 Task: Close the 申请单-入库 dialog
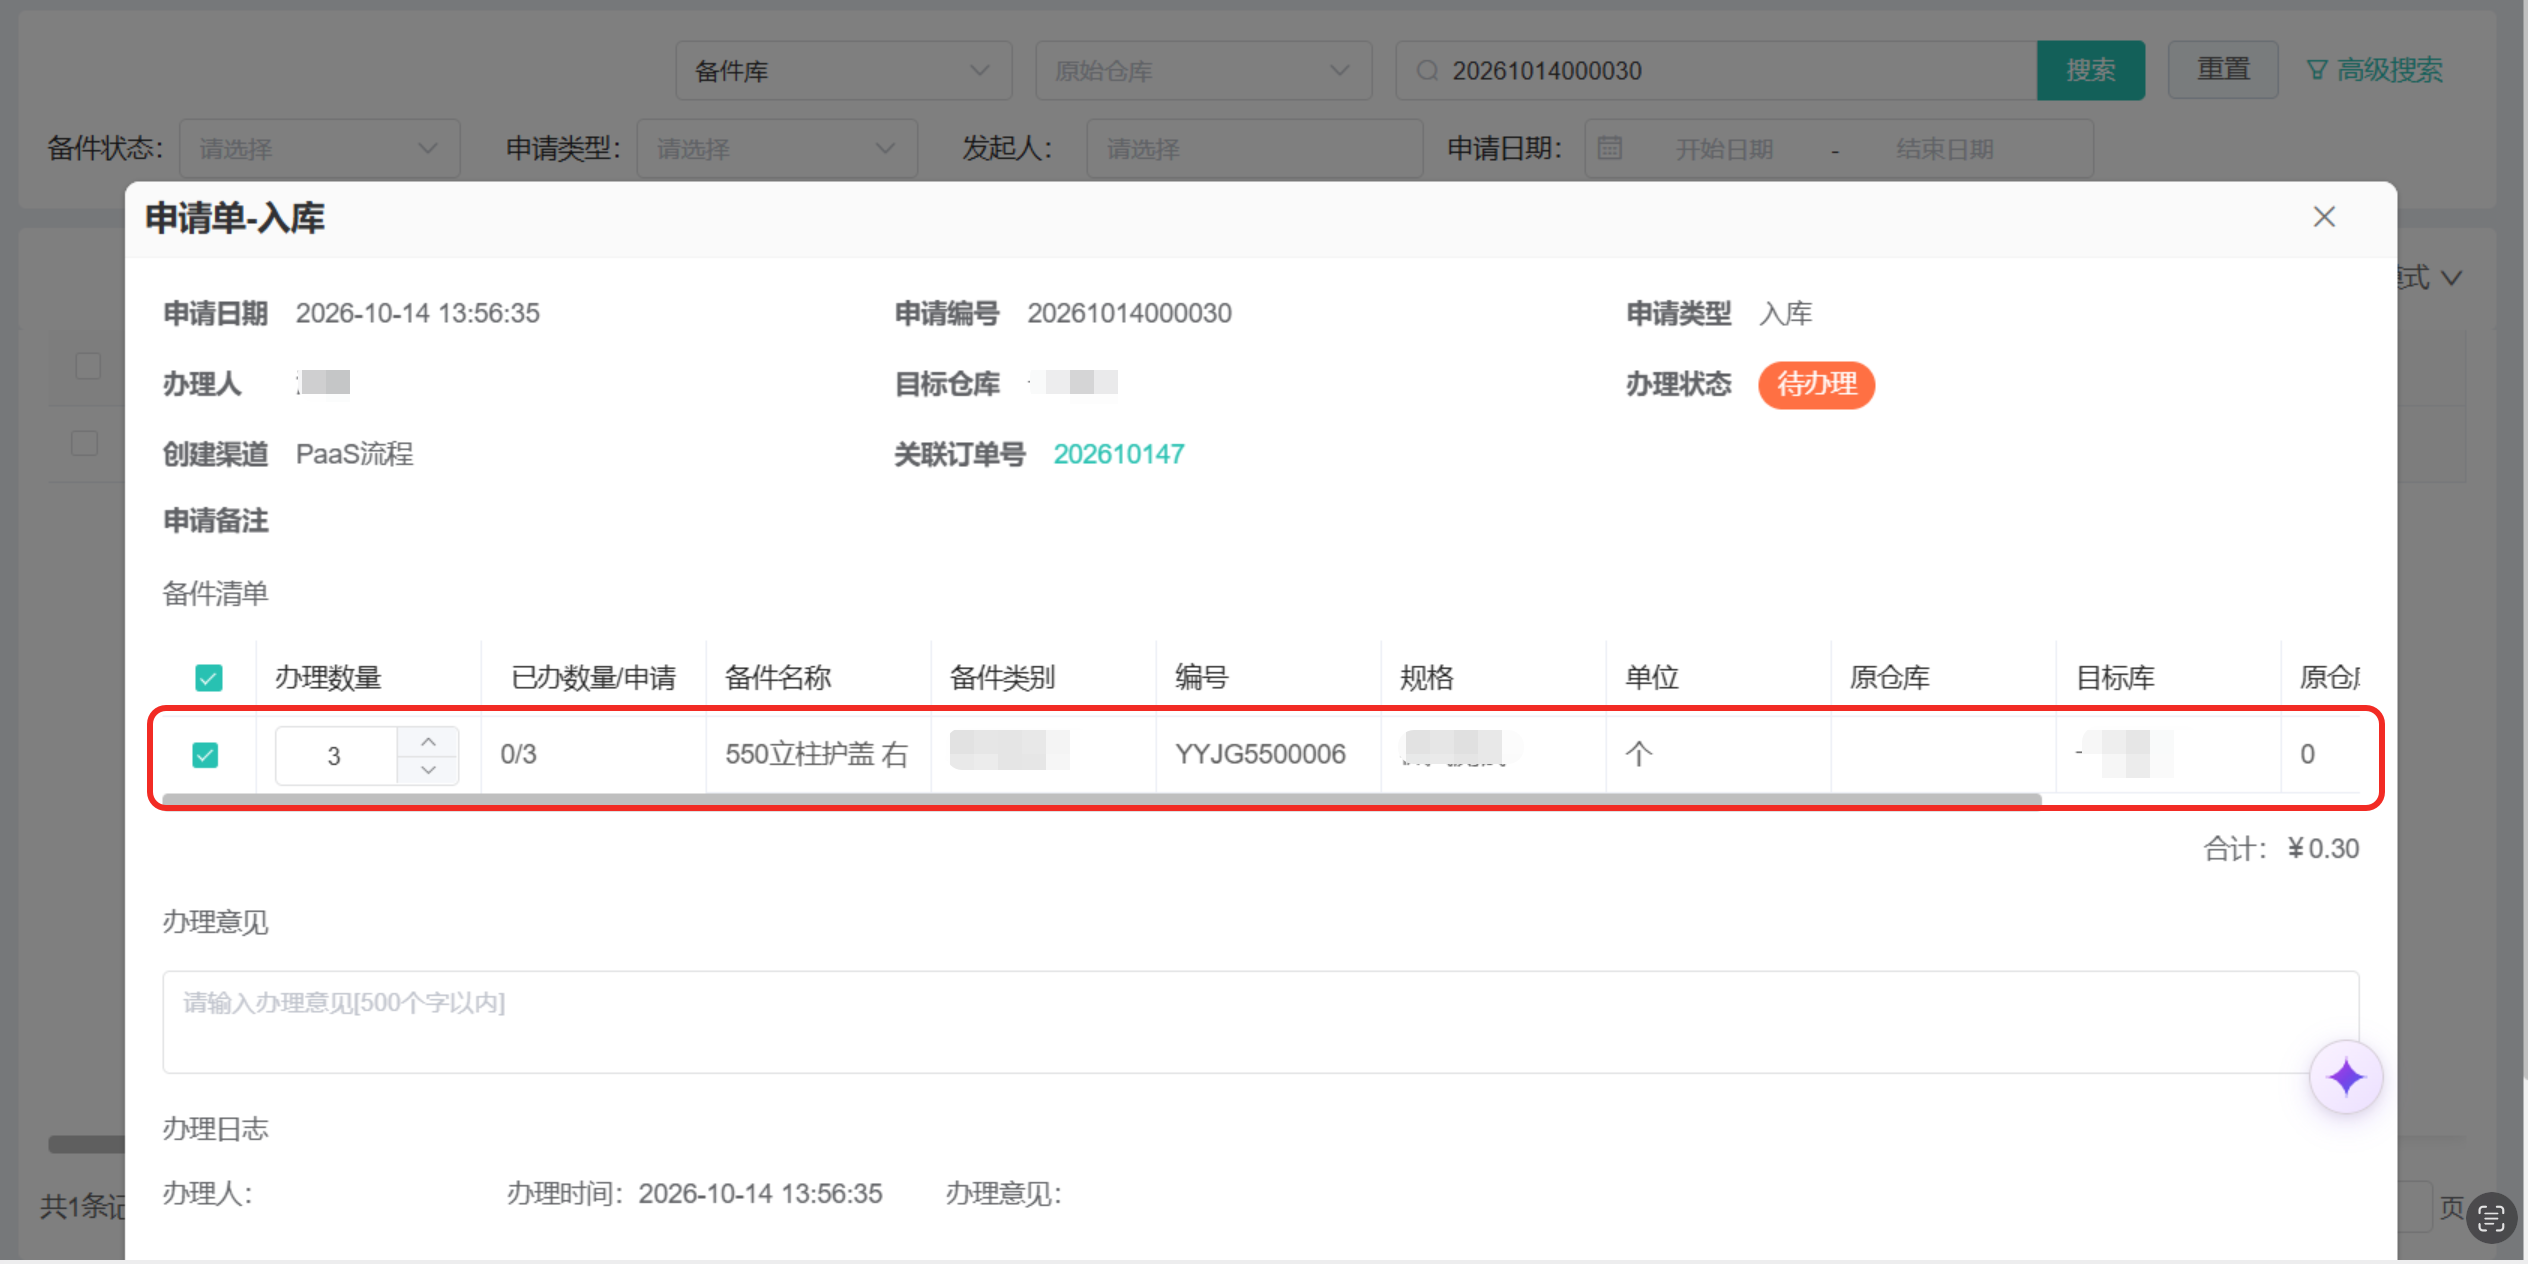(2323, 217)
